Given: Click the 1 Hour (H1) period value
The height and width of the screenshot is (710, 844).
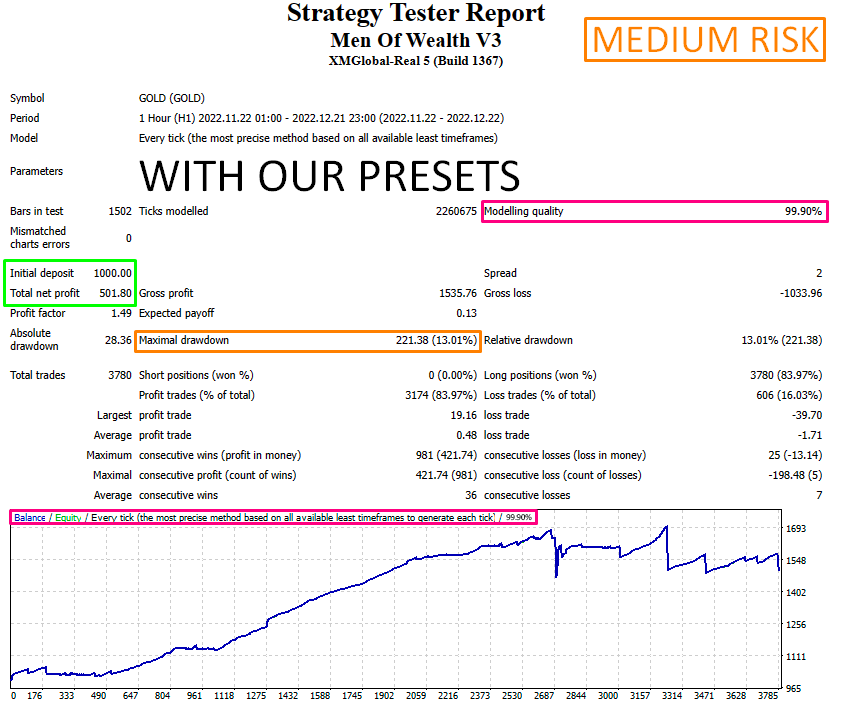Looking at the screenshot, I should coord(321,118).
